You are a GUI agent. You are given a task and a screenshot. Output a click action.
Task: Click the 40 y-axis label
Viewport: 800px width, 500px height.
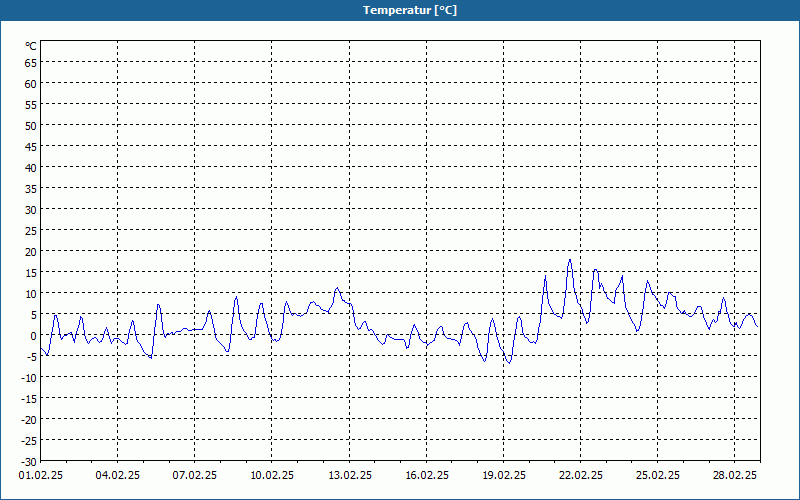pyautogui.click(x=31, y=168)
